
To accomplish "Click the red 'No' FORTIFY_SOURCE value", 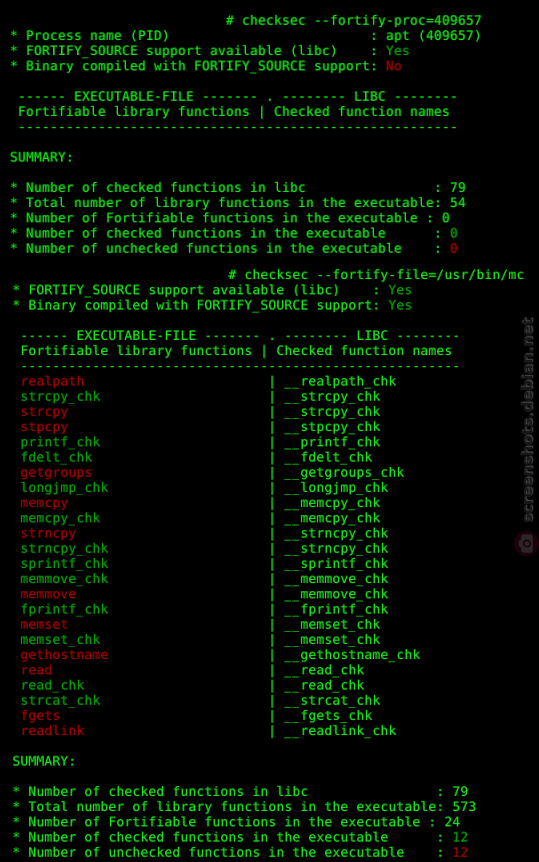I will point(393,66).
